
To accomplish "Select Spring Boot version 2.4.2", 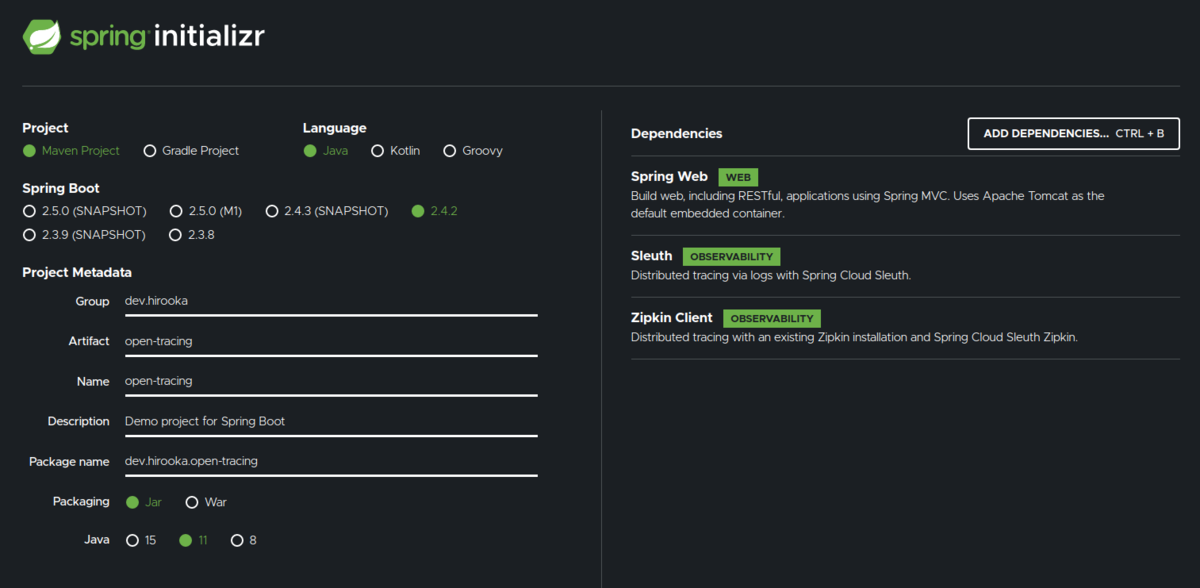I will pyautogui.click(x=434, y=211).
